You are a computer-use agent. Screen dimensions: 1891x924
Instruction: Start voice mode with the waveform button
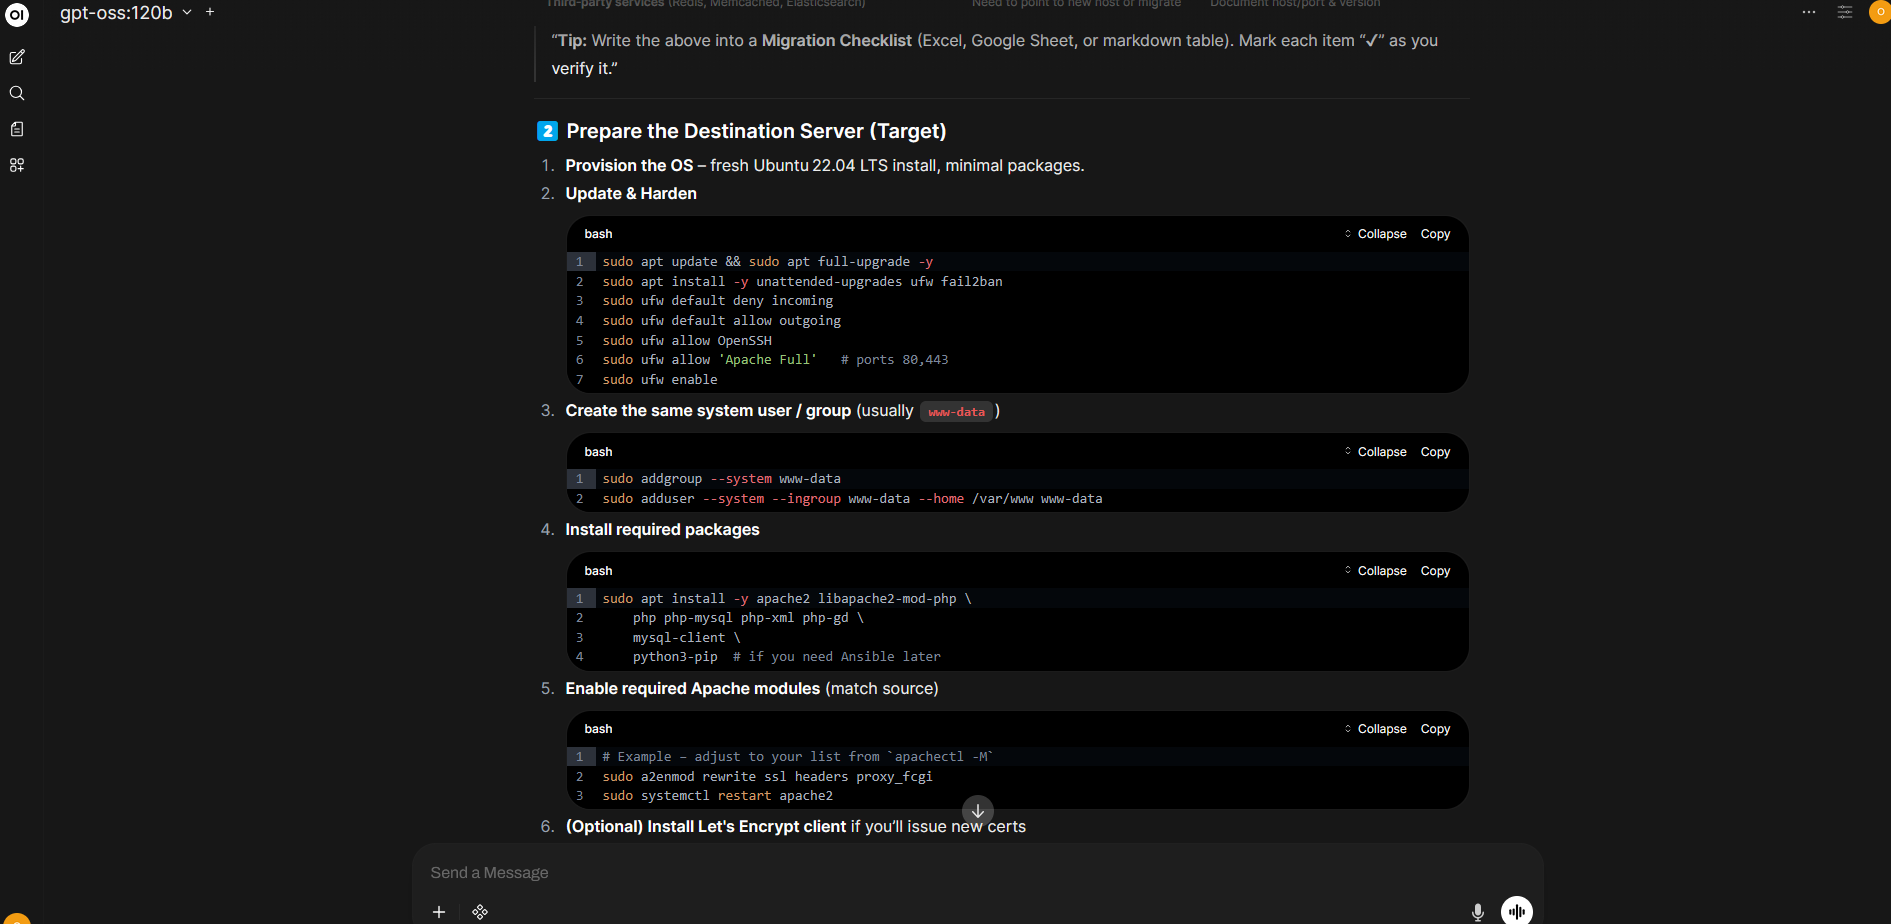tap(1516, 910)
